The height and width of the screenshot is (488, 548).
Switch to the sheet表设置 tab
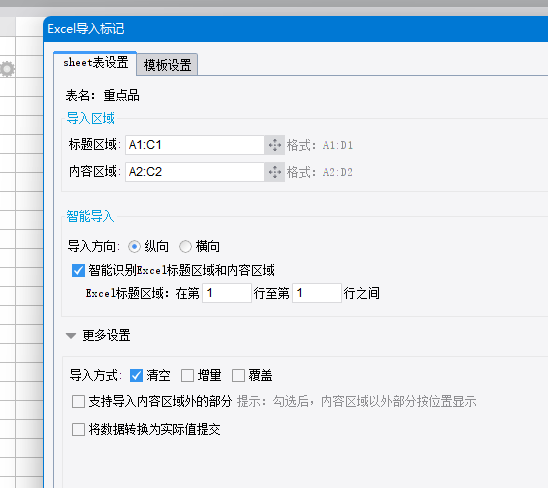coord(95,63)
